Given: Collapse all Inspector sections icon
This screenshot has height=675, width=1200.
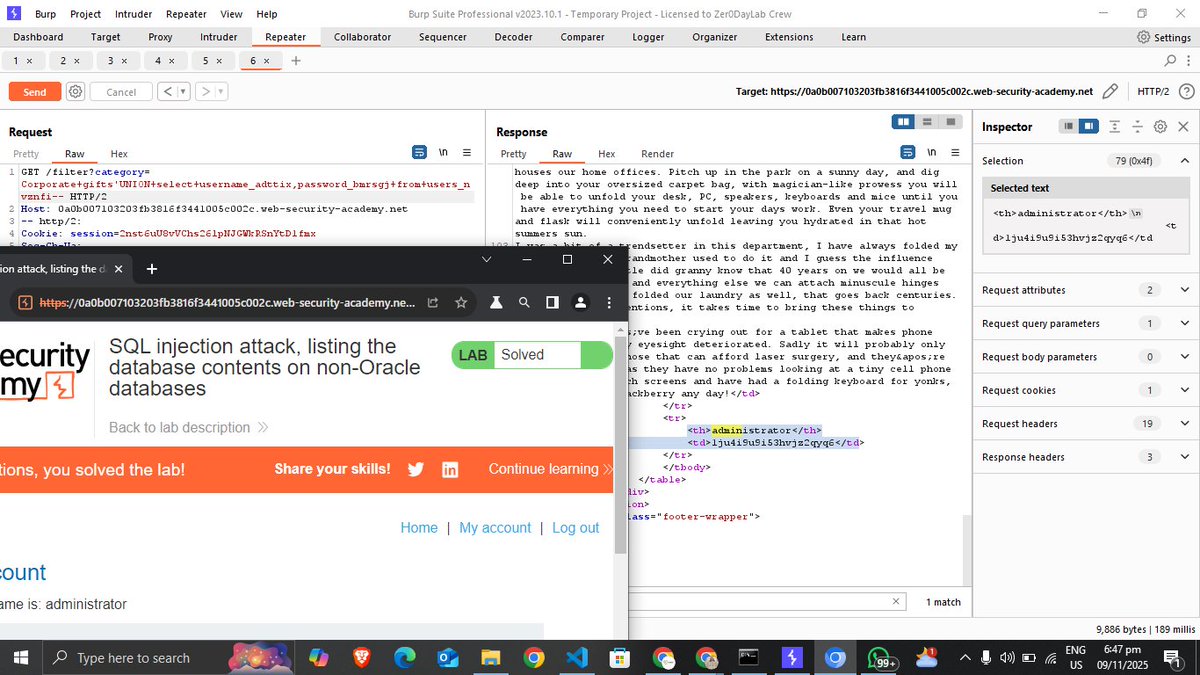Looking at the screenshot, I should 1137,127.
